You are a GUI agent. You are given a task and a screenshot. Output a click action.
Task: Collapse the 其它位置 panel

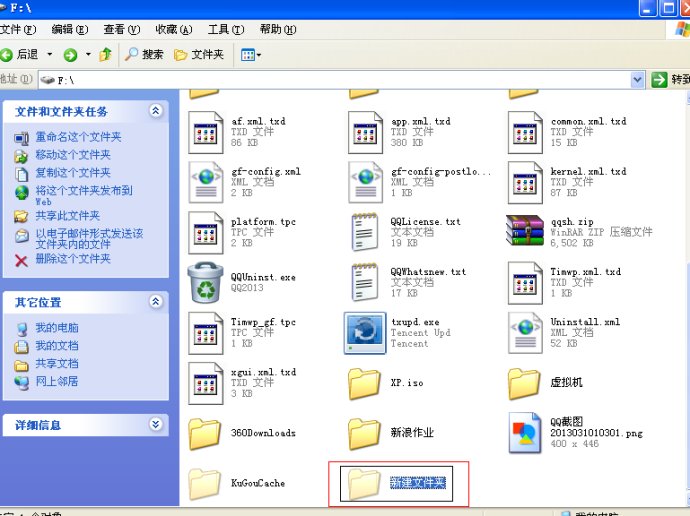(155, 302)
